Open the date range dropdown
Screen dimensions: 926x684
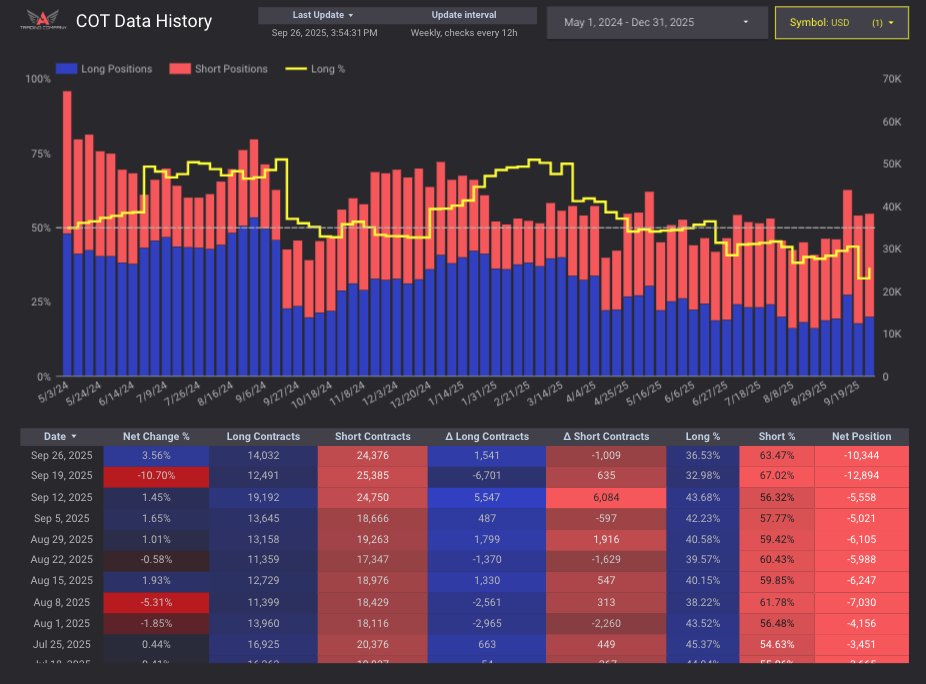[x=657, y=22]
